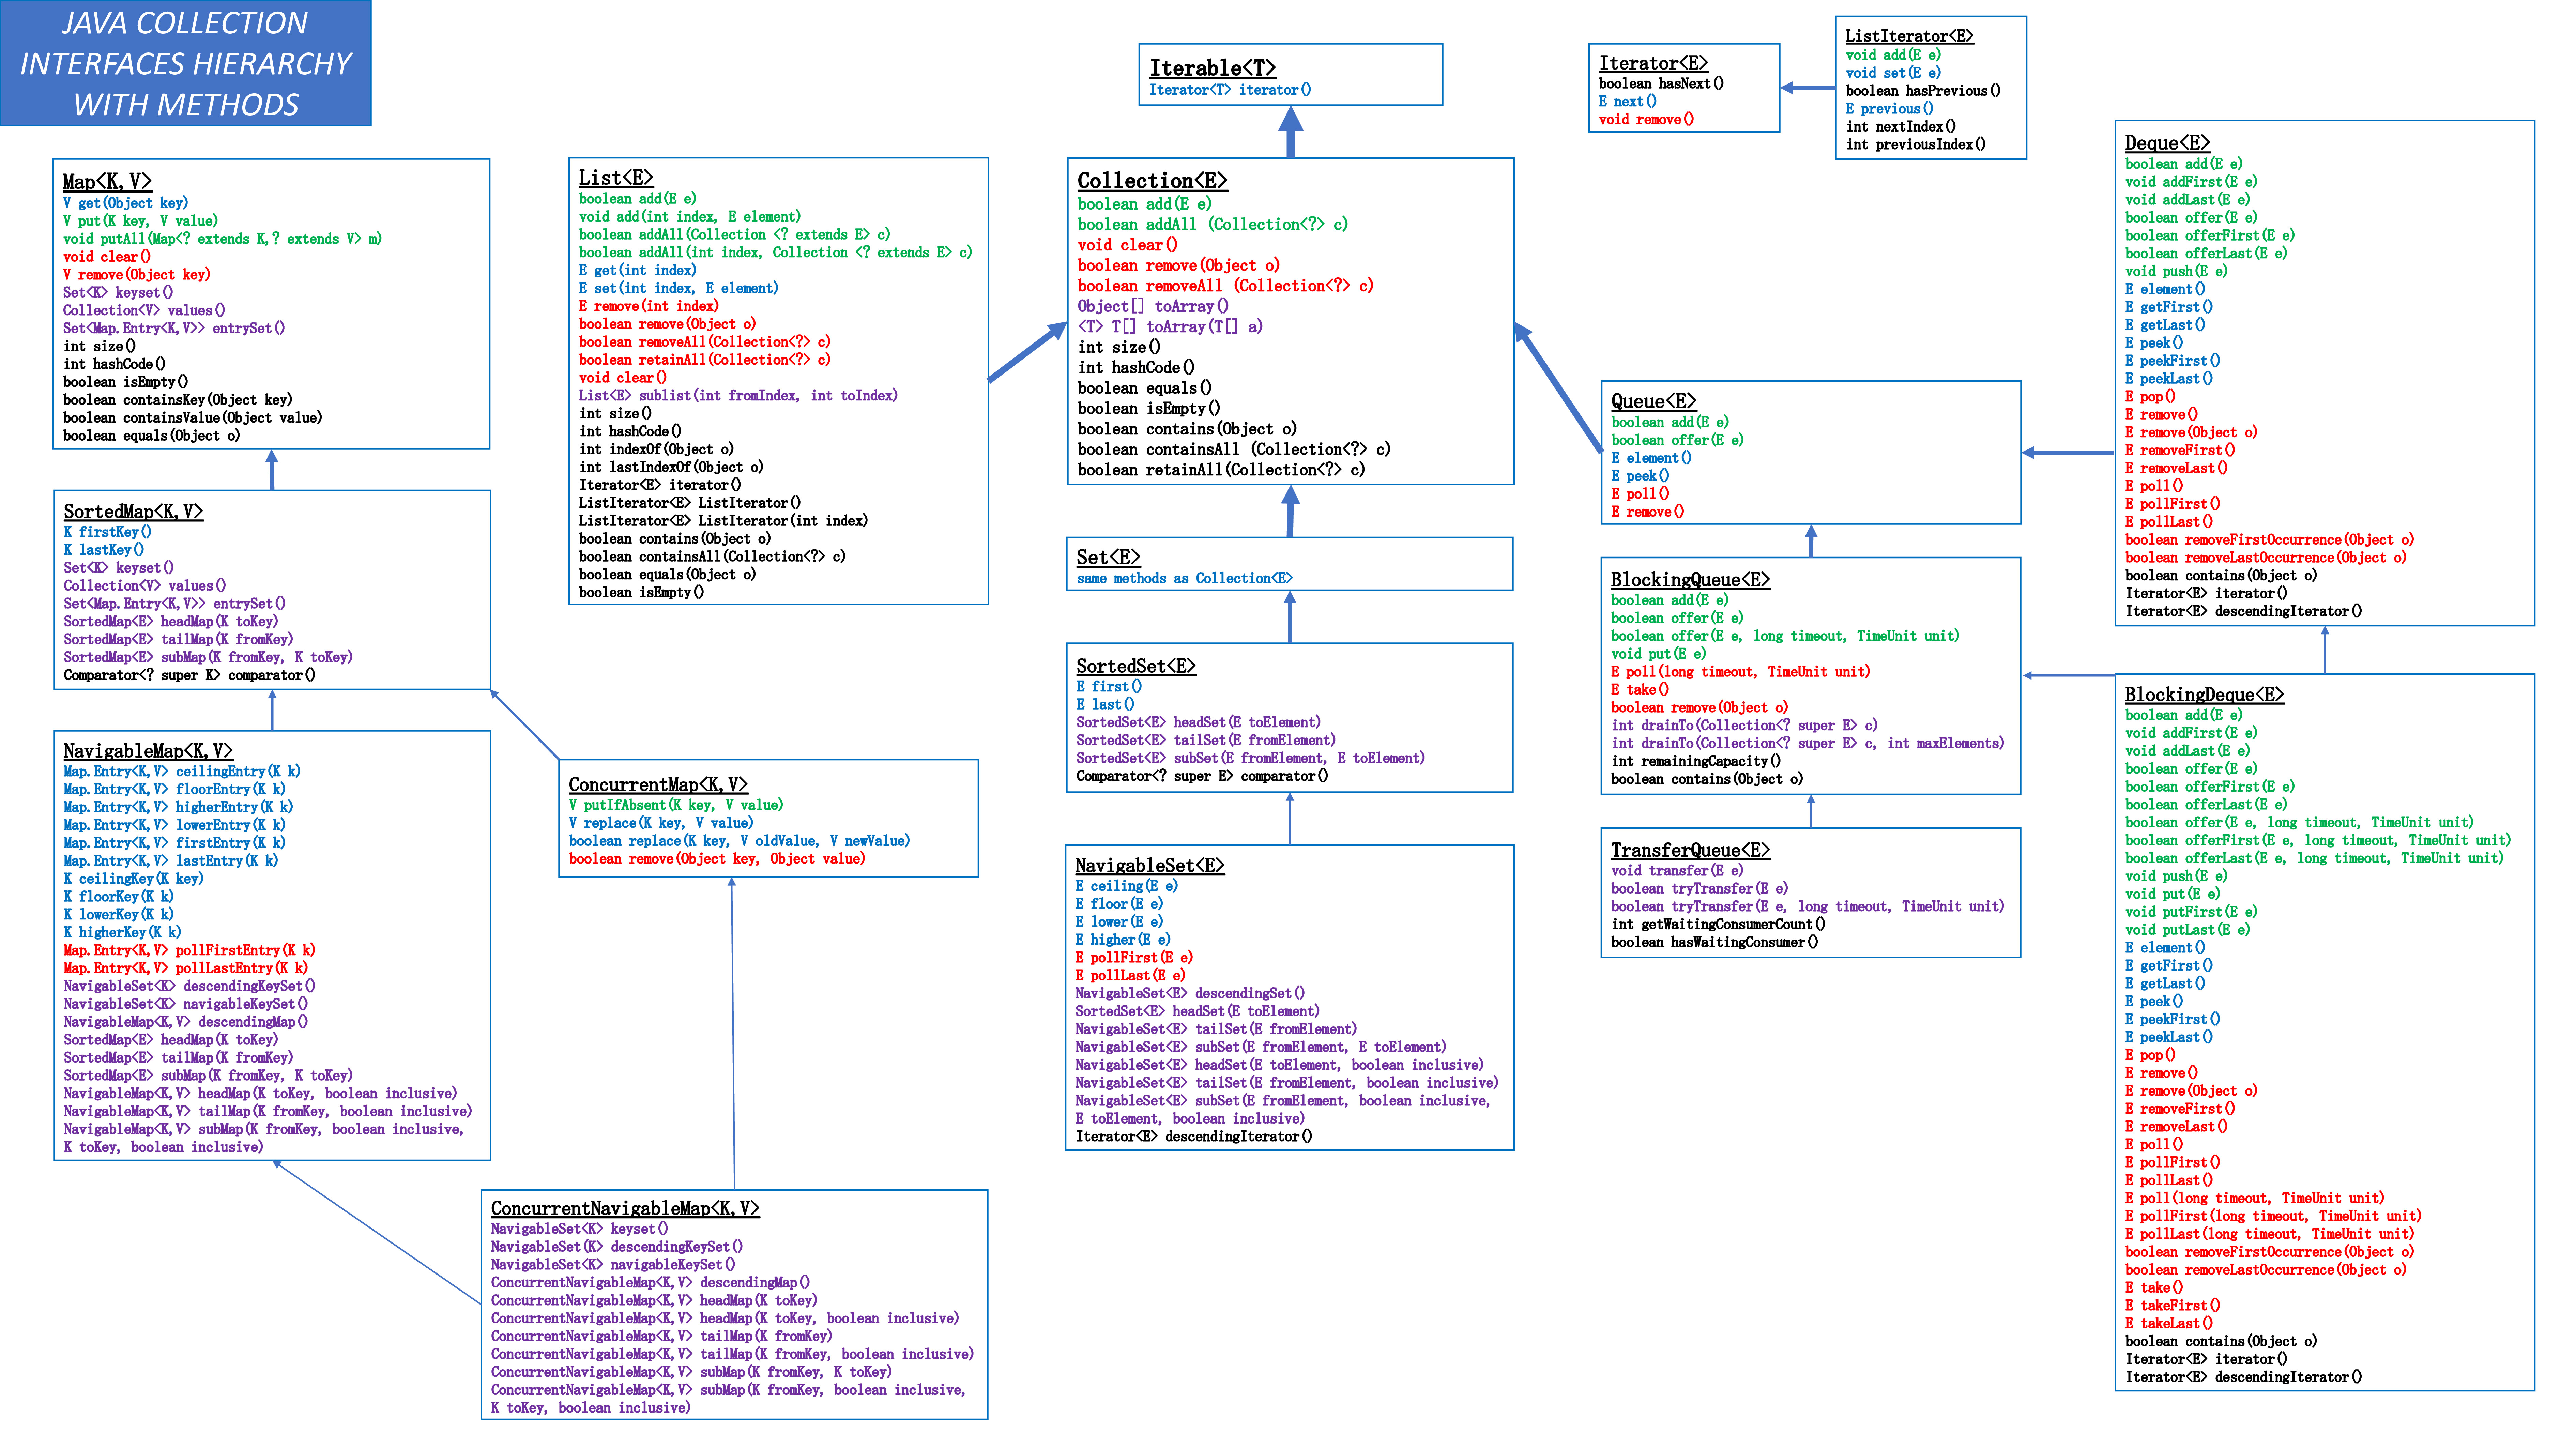Click 'ConcurrentNavigableMap<K,V> descendingMap()' line
Screen dimensions: 2576x1449
point(650,1283)
